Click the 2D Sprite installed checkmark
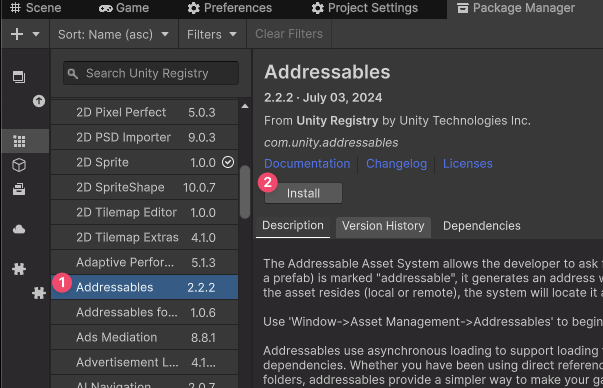Image resolution: width=603 pixels, height=388 pixels. 228,162
